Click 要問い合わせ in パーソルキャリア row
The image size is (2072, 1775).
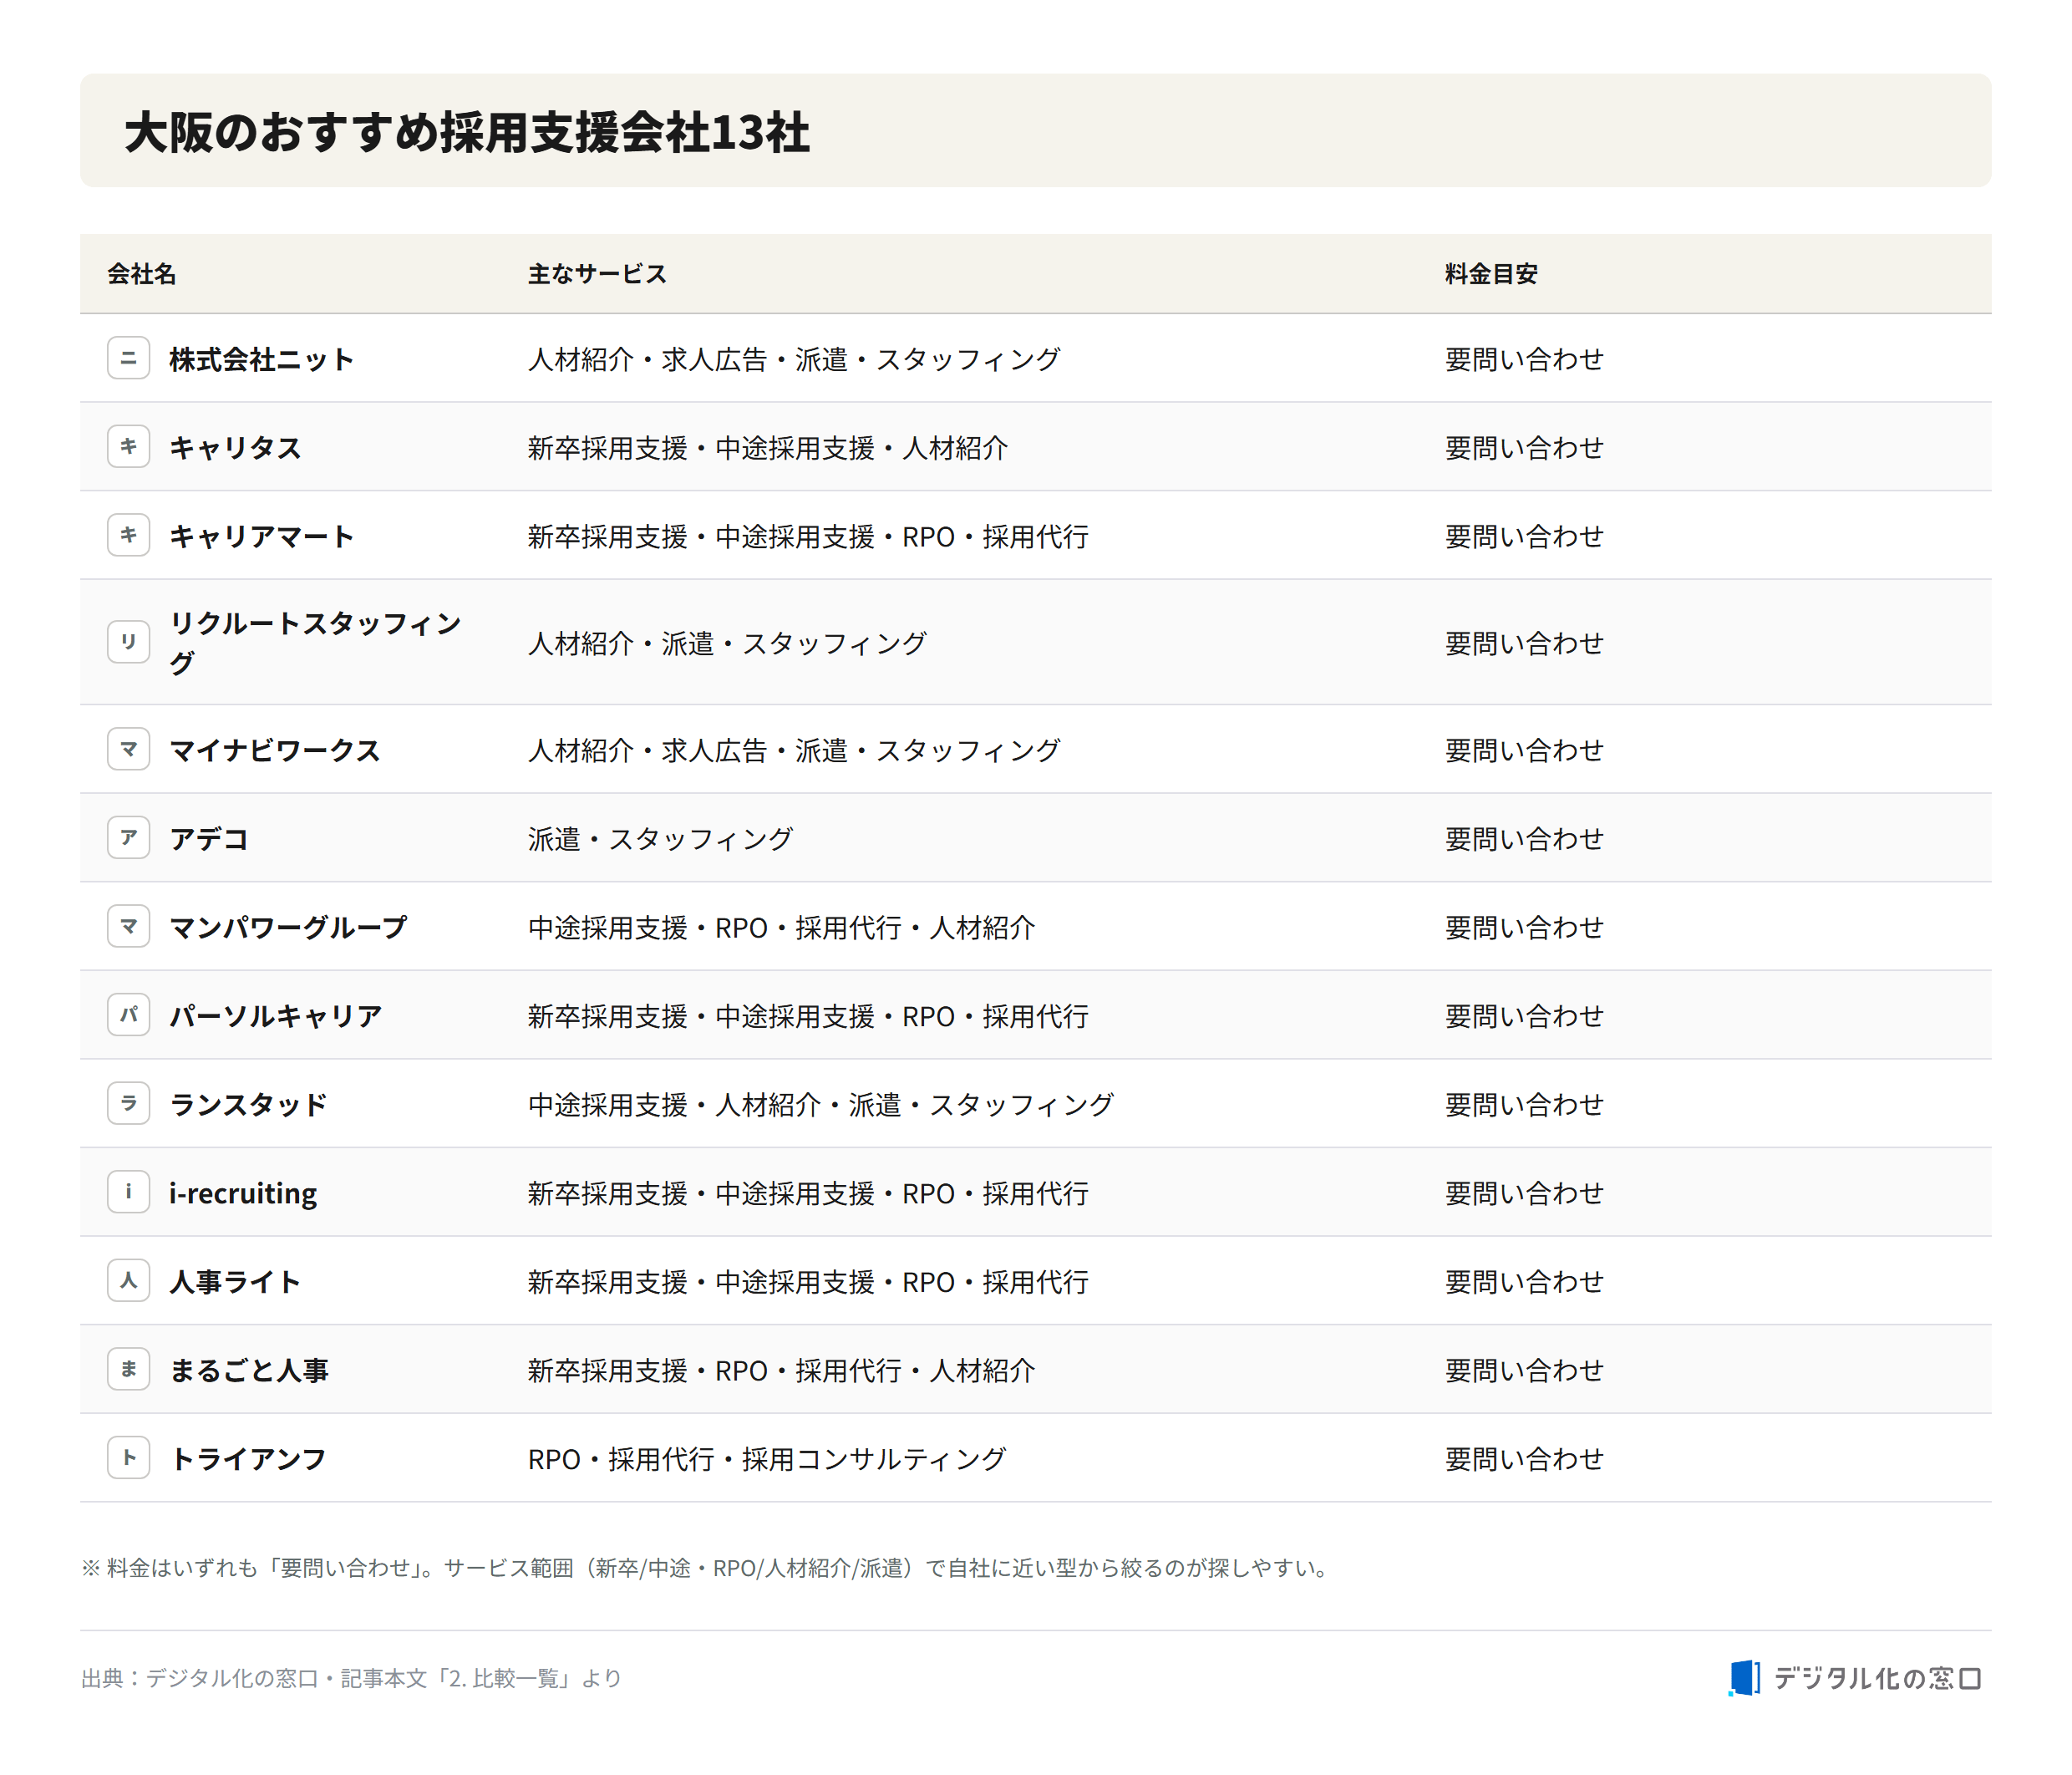point(1524,1016)
